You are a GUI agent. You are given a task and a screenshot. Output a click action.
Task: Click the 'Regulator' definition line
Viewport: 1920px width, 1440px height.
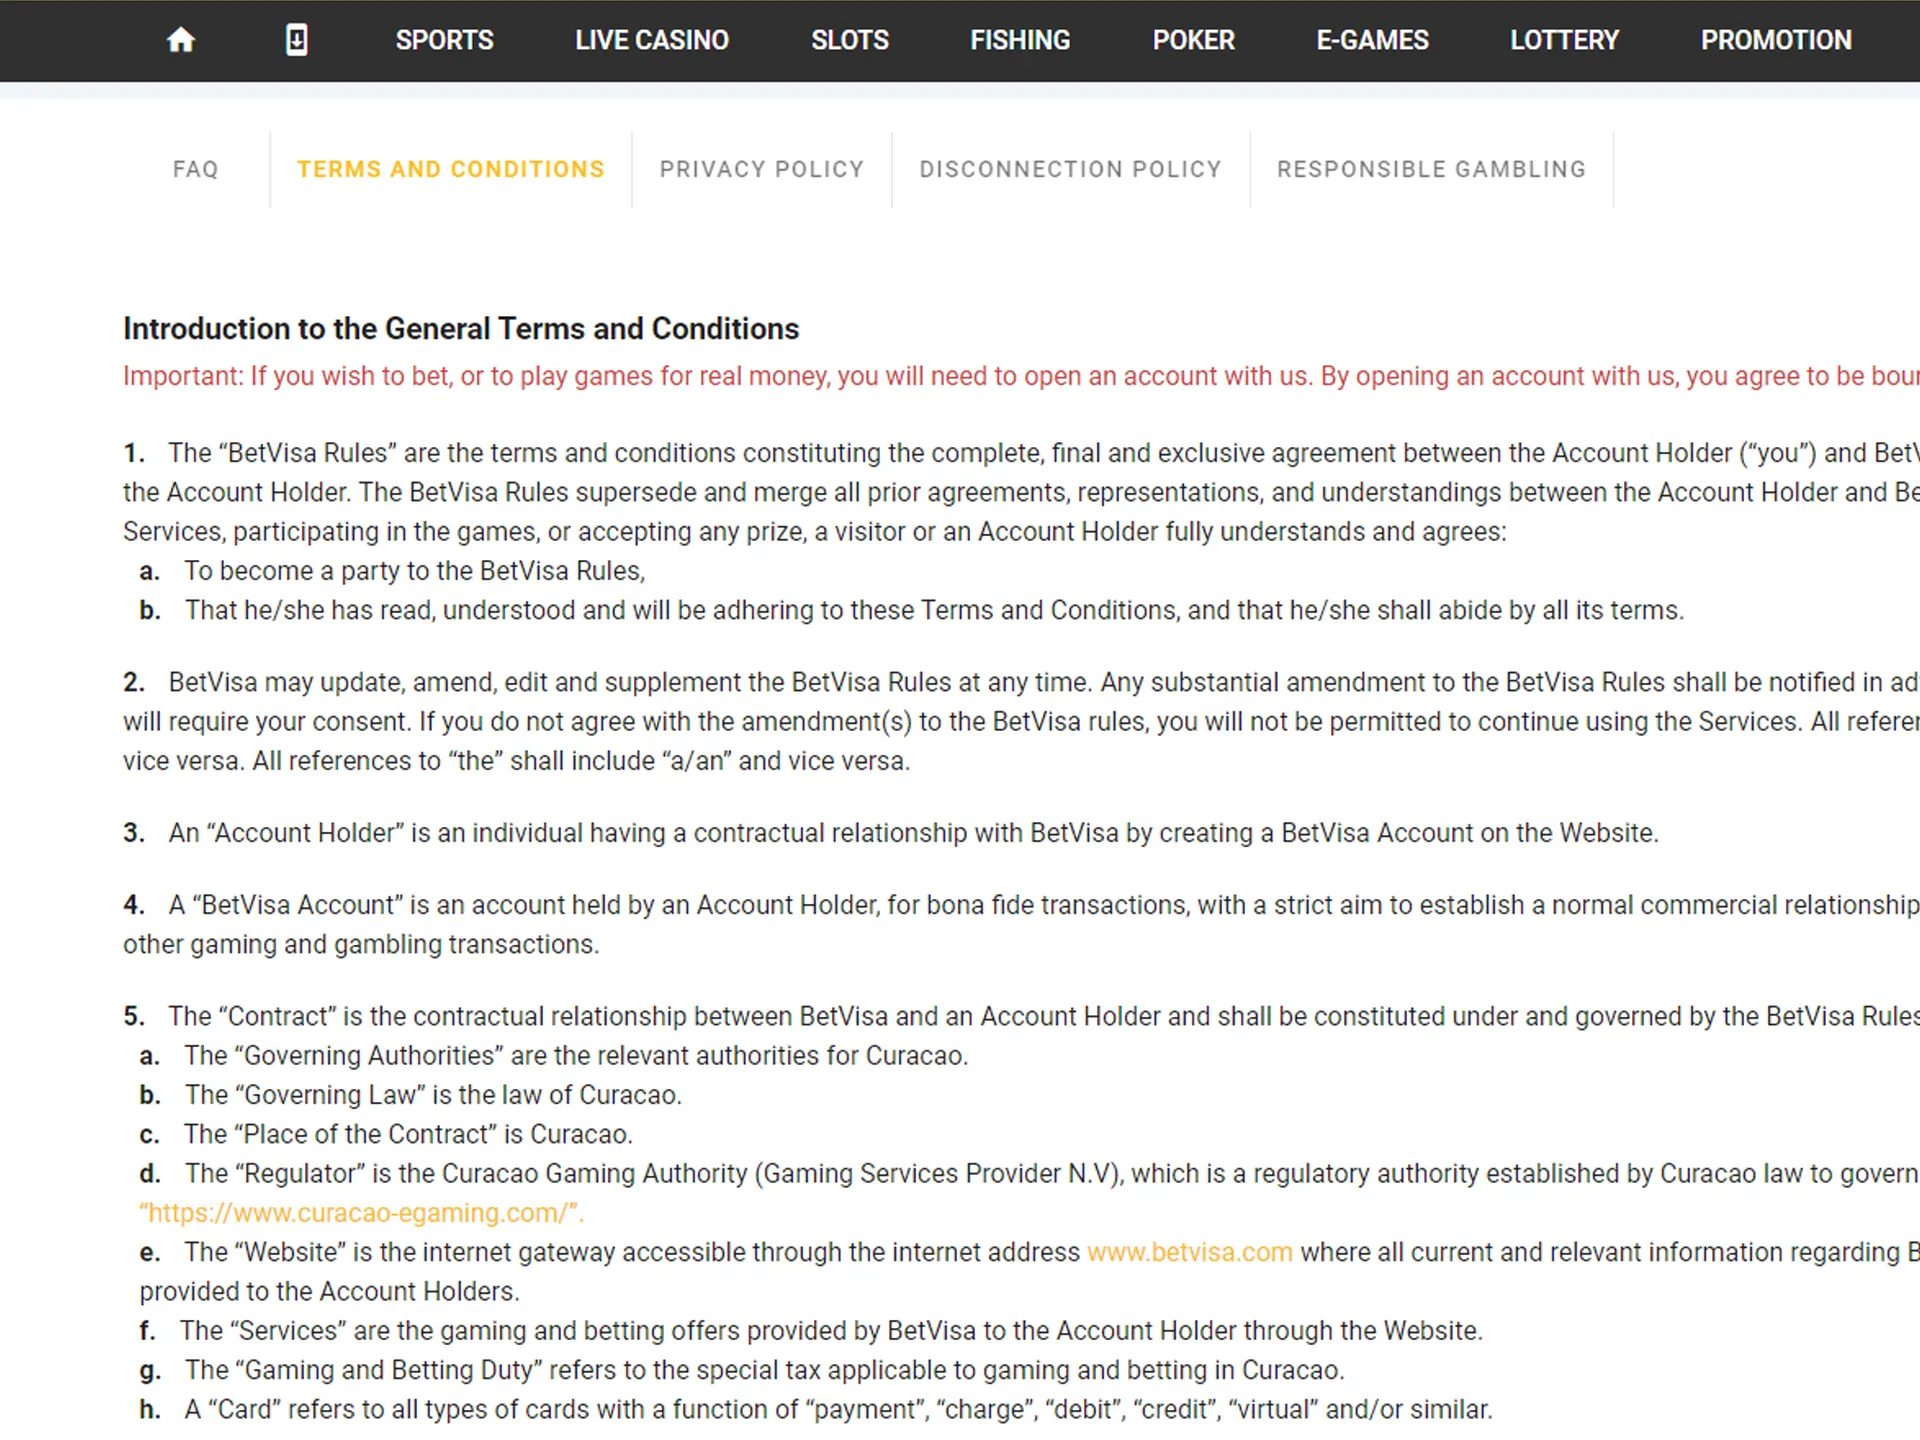click(1052, 1174)
